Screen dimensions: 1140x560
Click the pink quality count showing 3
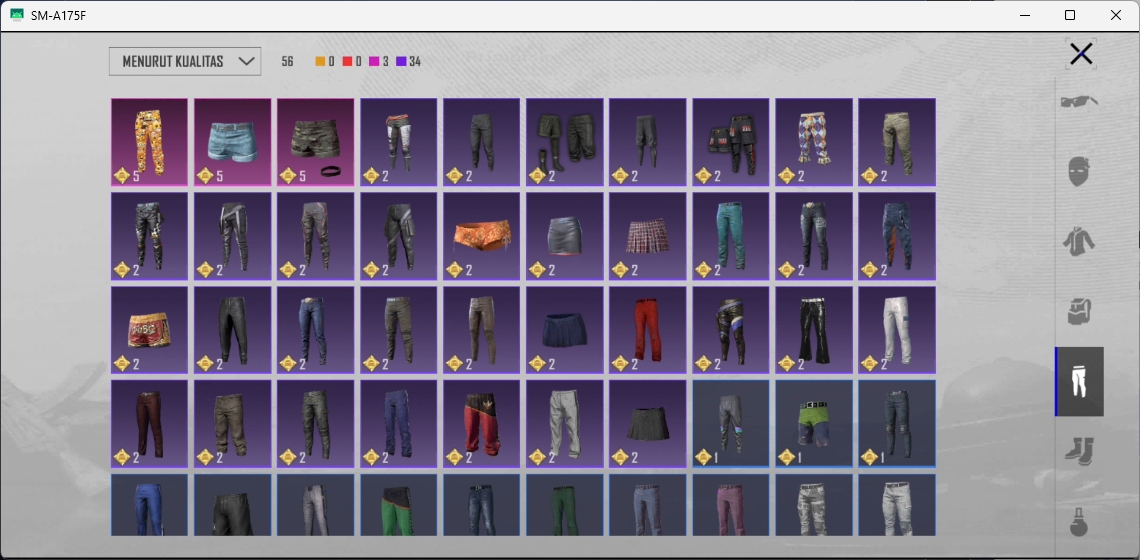pos(379,62)
